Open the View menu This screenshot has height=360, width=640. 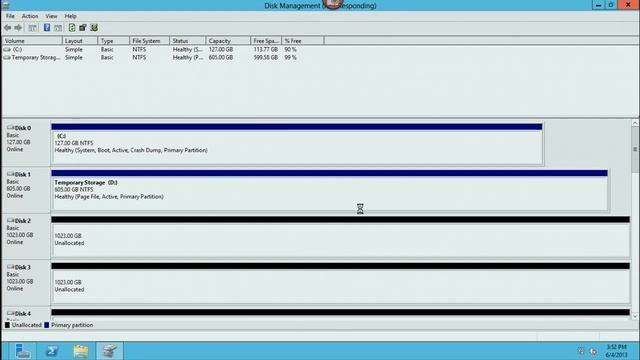(x=51, y=16)
